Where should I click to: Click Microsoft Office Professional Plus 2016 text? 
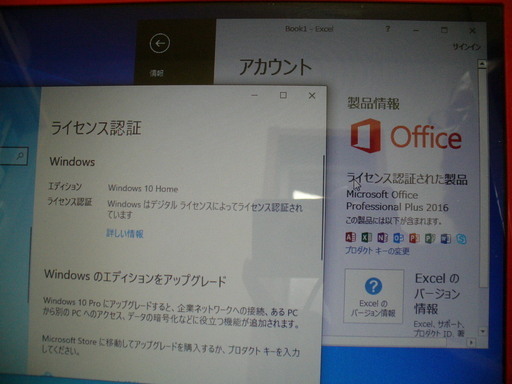click(397, 201)
